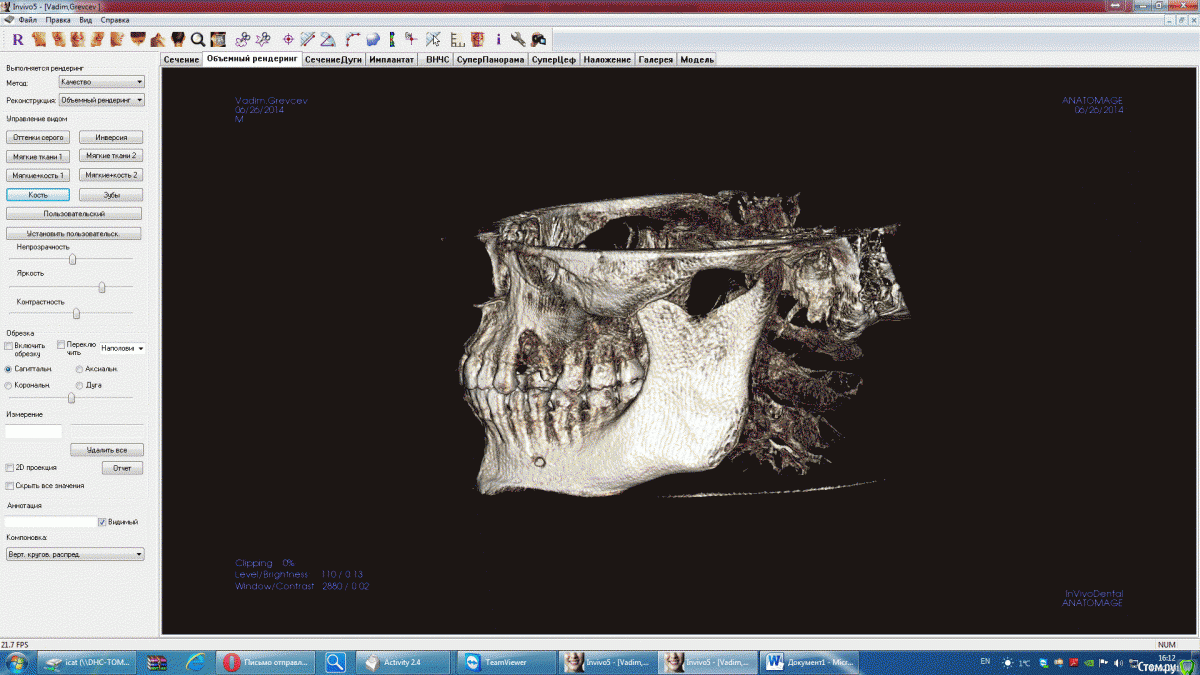
Task: Click the Удалить все button
Action: [x=106, y=449]
